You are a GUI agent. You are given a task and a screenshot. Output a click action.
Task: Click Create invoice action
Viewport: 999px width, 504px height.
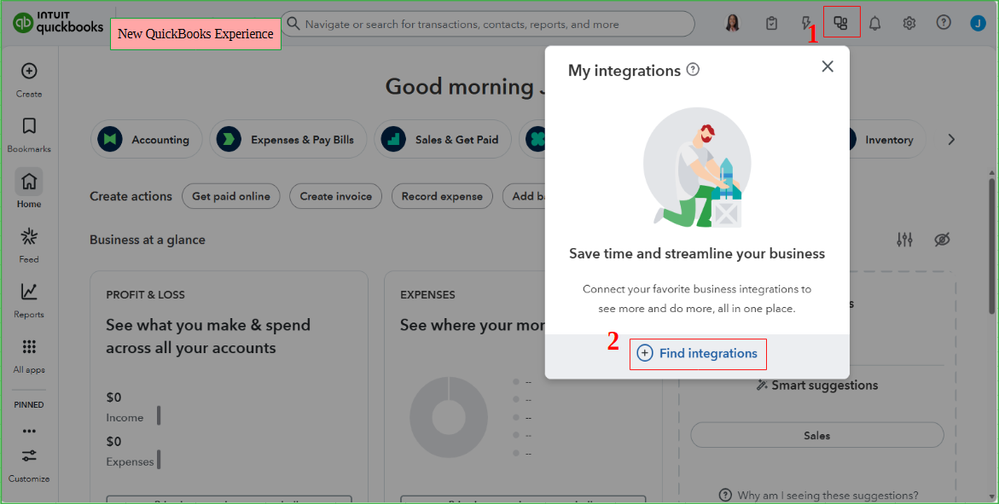[x=336, y=196]
